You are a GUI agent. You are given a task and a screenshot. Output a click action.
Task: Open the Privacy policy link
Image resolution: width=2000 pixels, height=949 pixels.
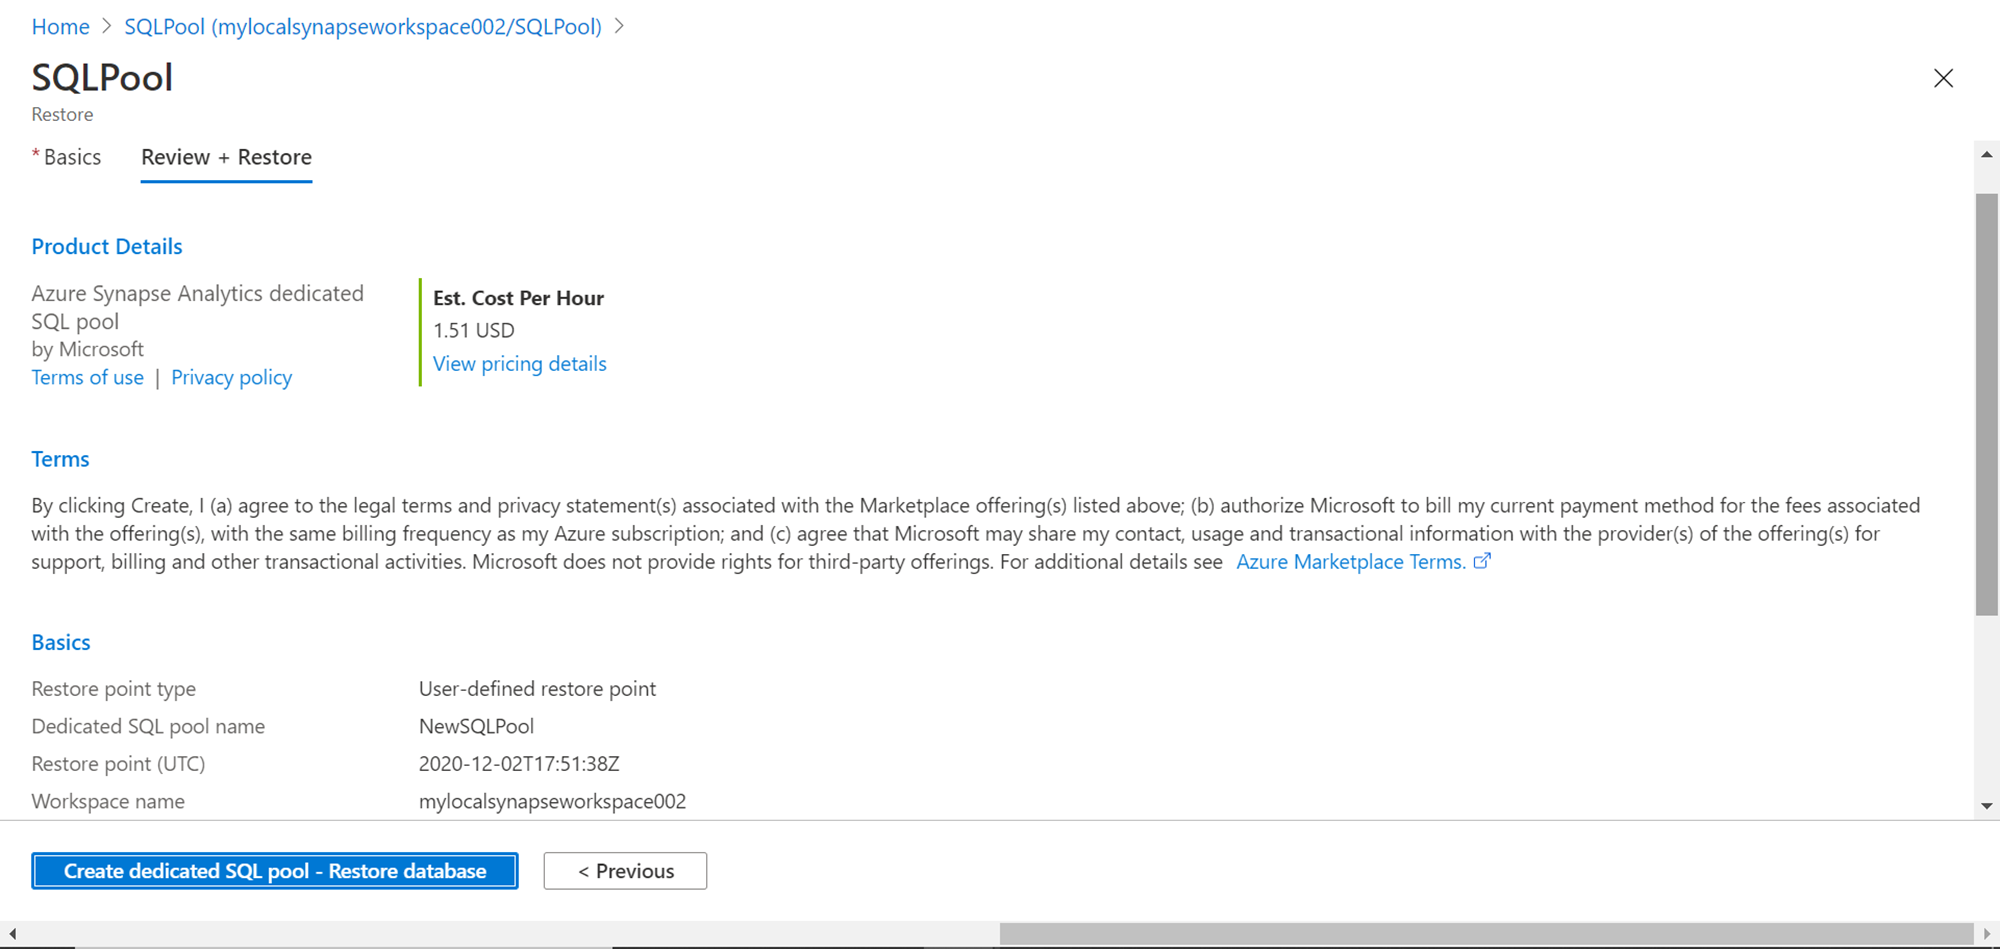pyautogui.click(x=231, y=377)
